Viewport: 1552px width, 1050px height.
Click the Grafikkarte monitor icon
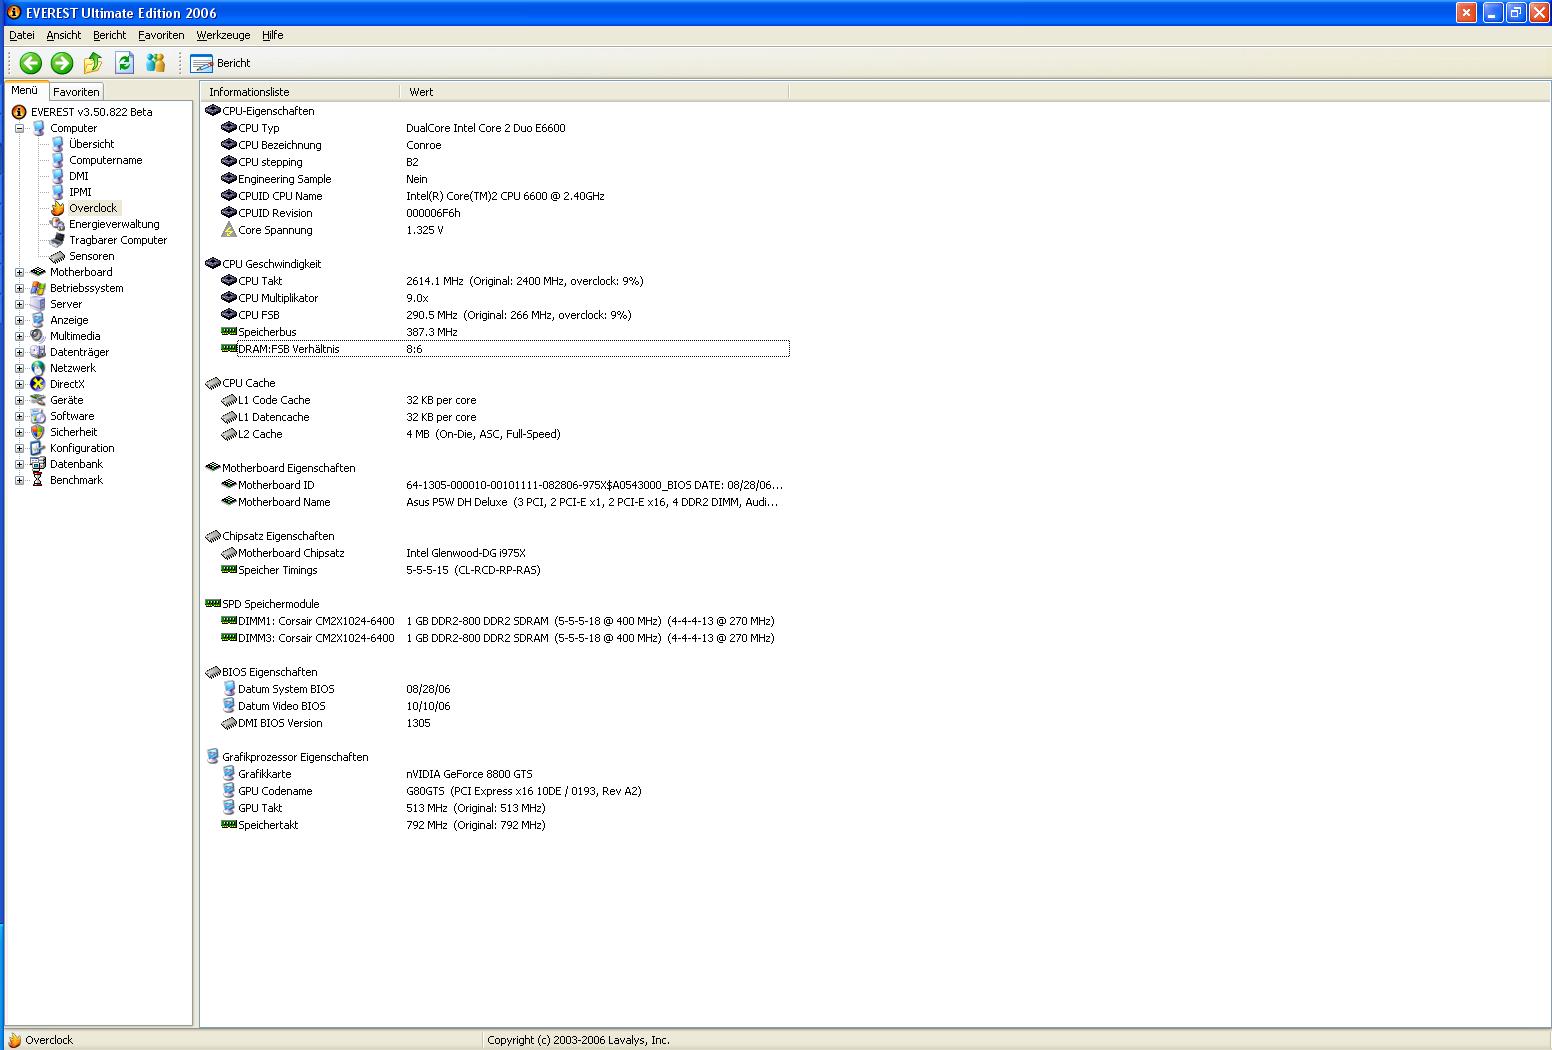tap(229, 774)
